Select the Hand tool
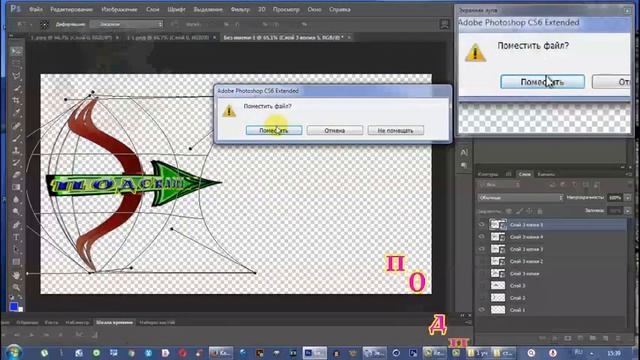Viewport: 640px width, 360px height. point(16,275)
